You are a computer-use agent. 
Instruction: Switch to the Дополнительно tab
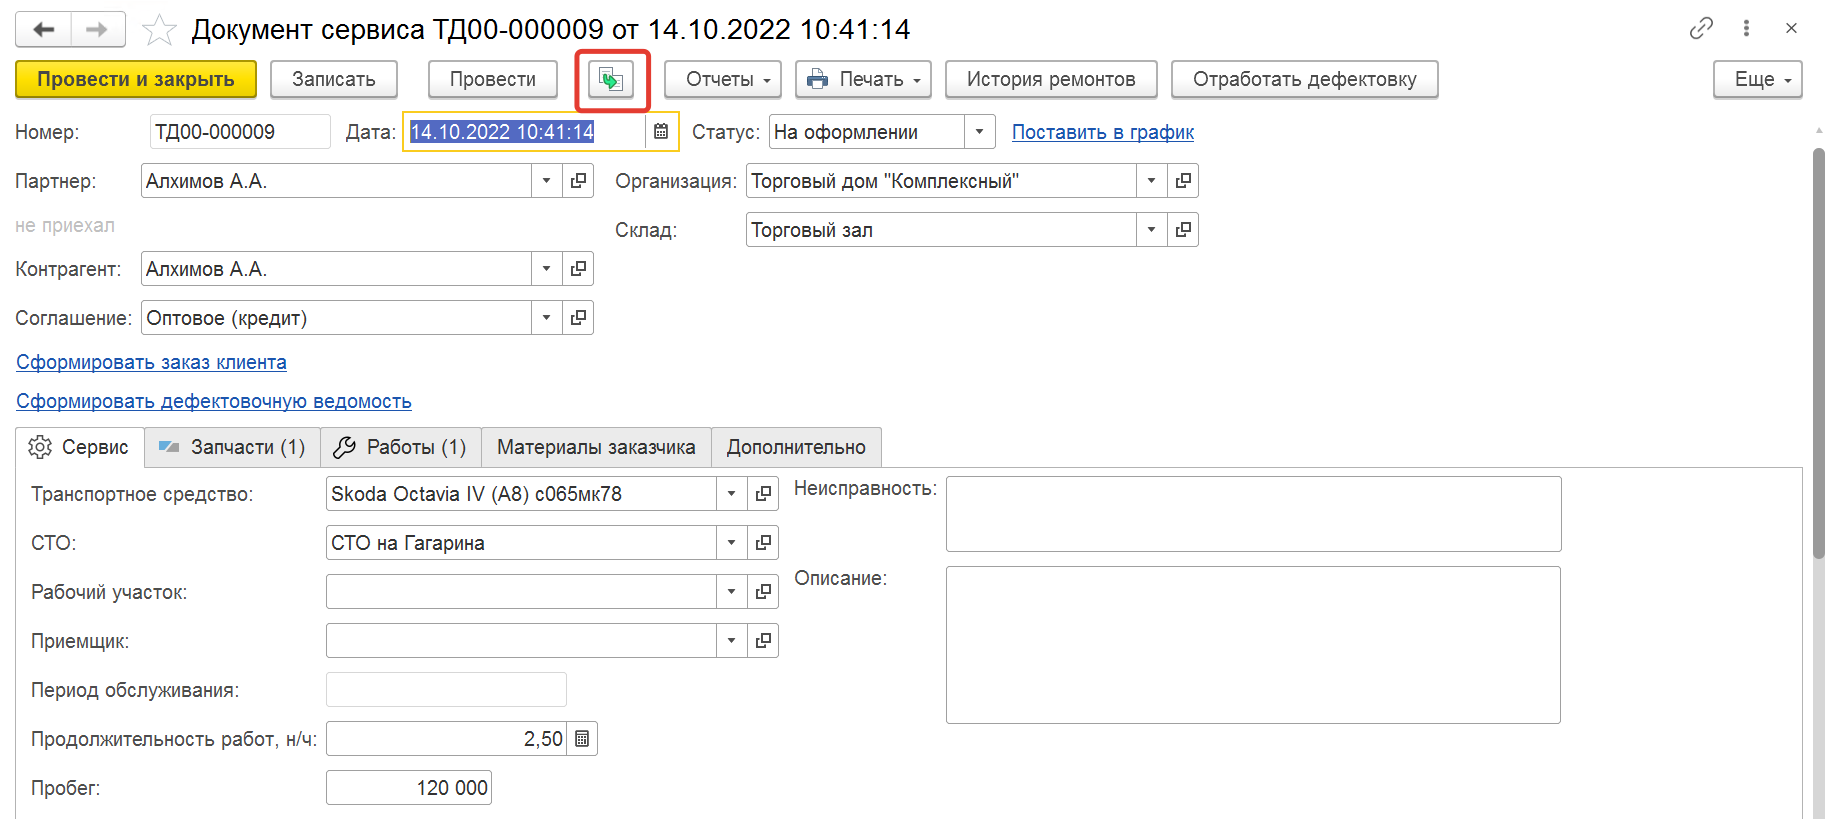tap(796, 447)
